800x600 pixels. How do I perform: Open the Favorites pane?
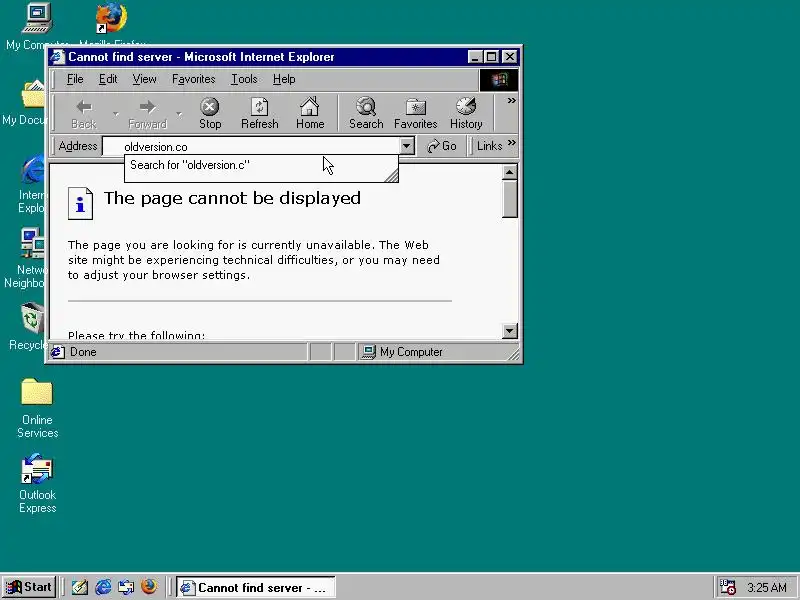[415, 113]
